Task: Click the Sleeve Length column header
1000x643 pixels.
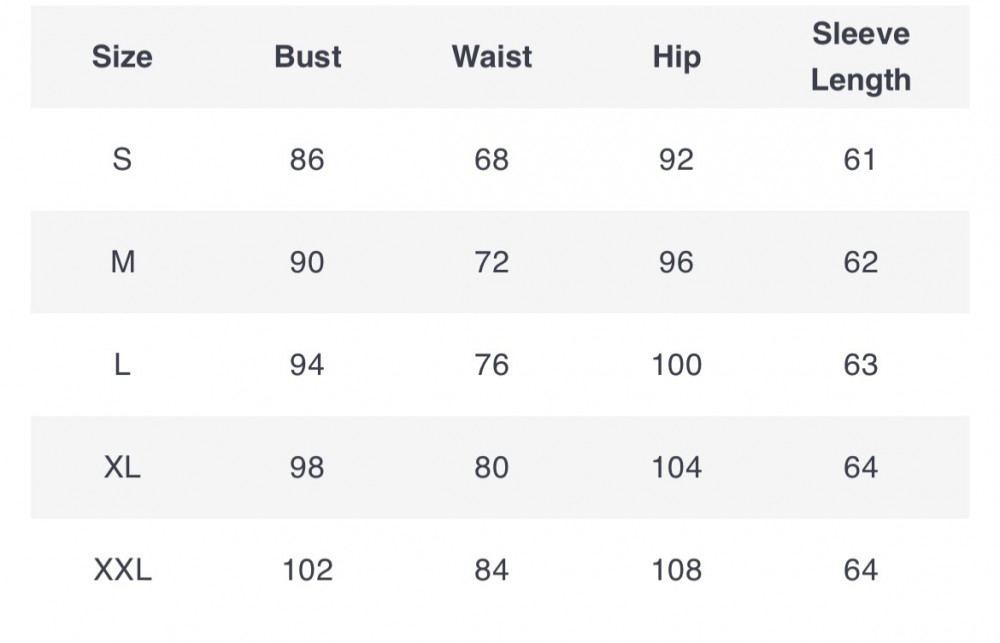Action: [x=860, y=57]
